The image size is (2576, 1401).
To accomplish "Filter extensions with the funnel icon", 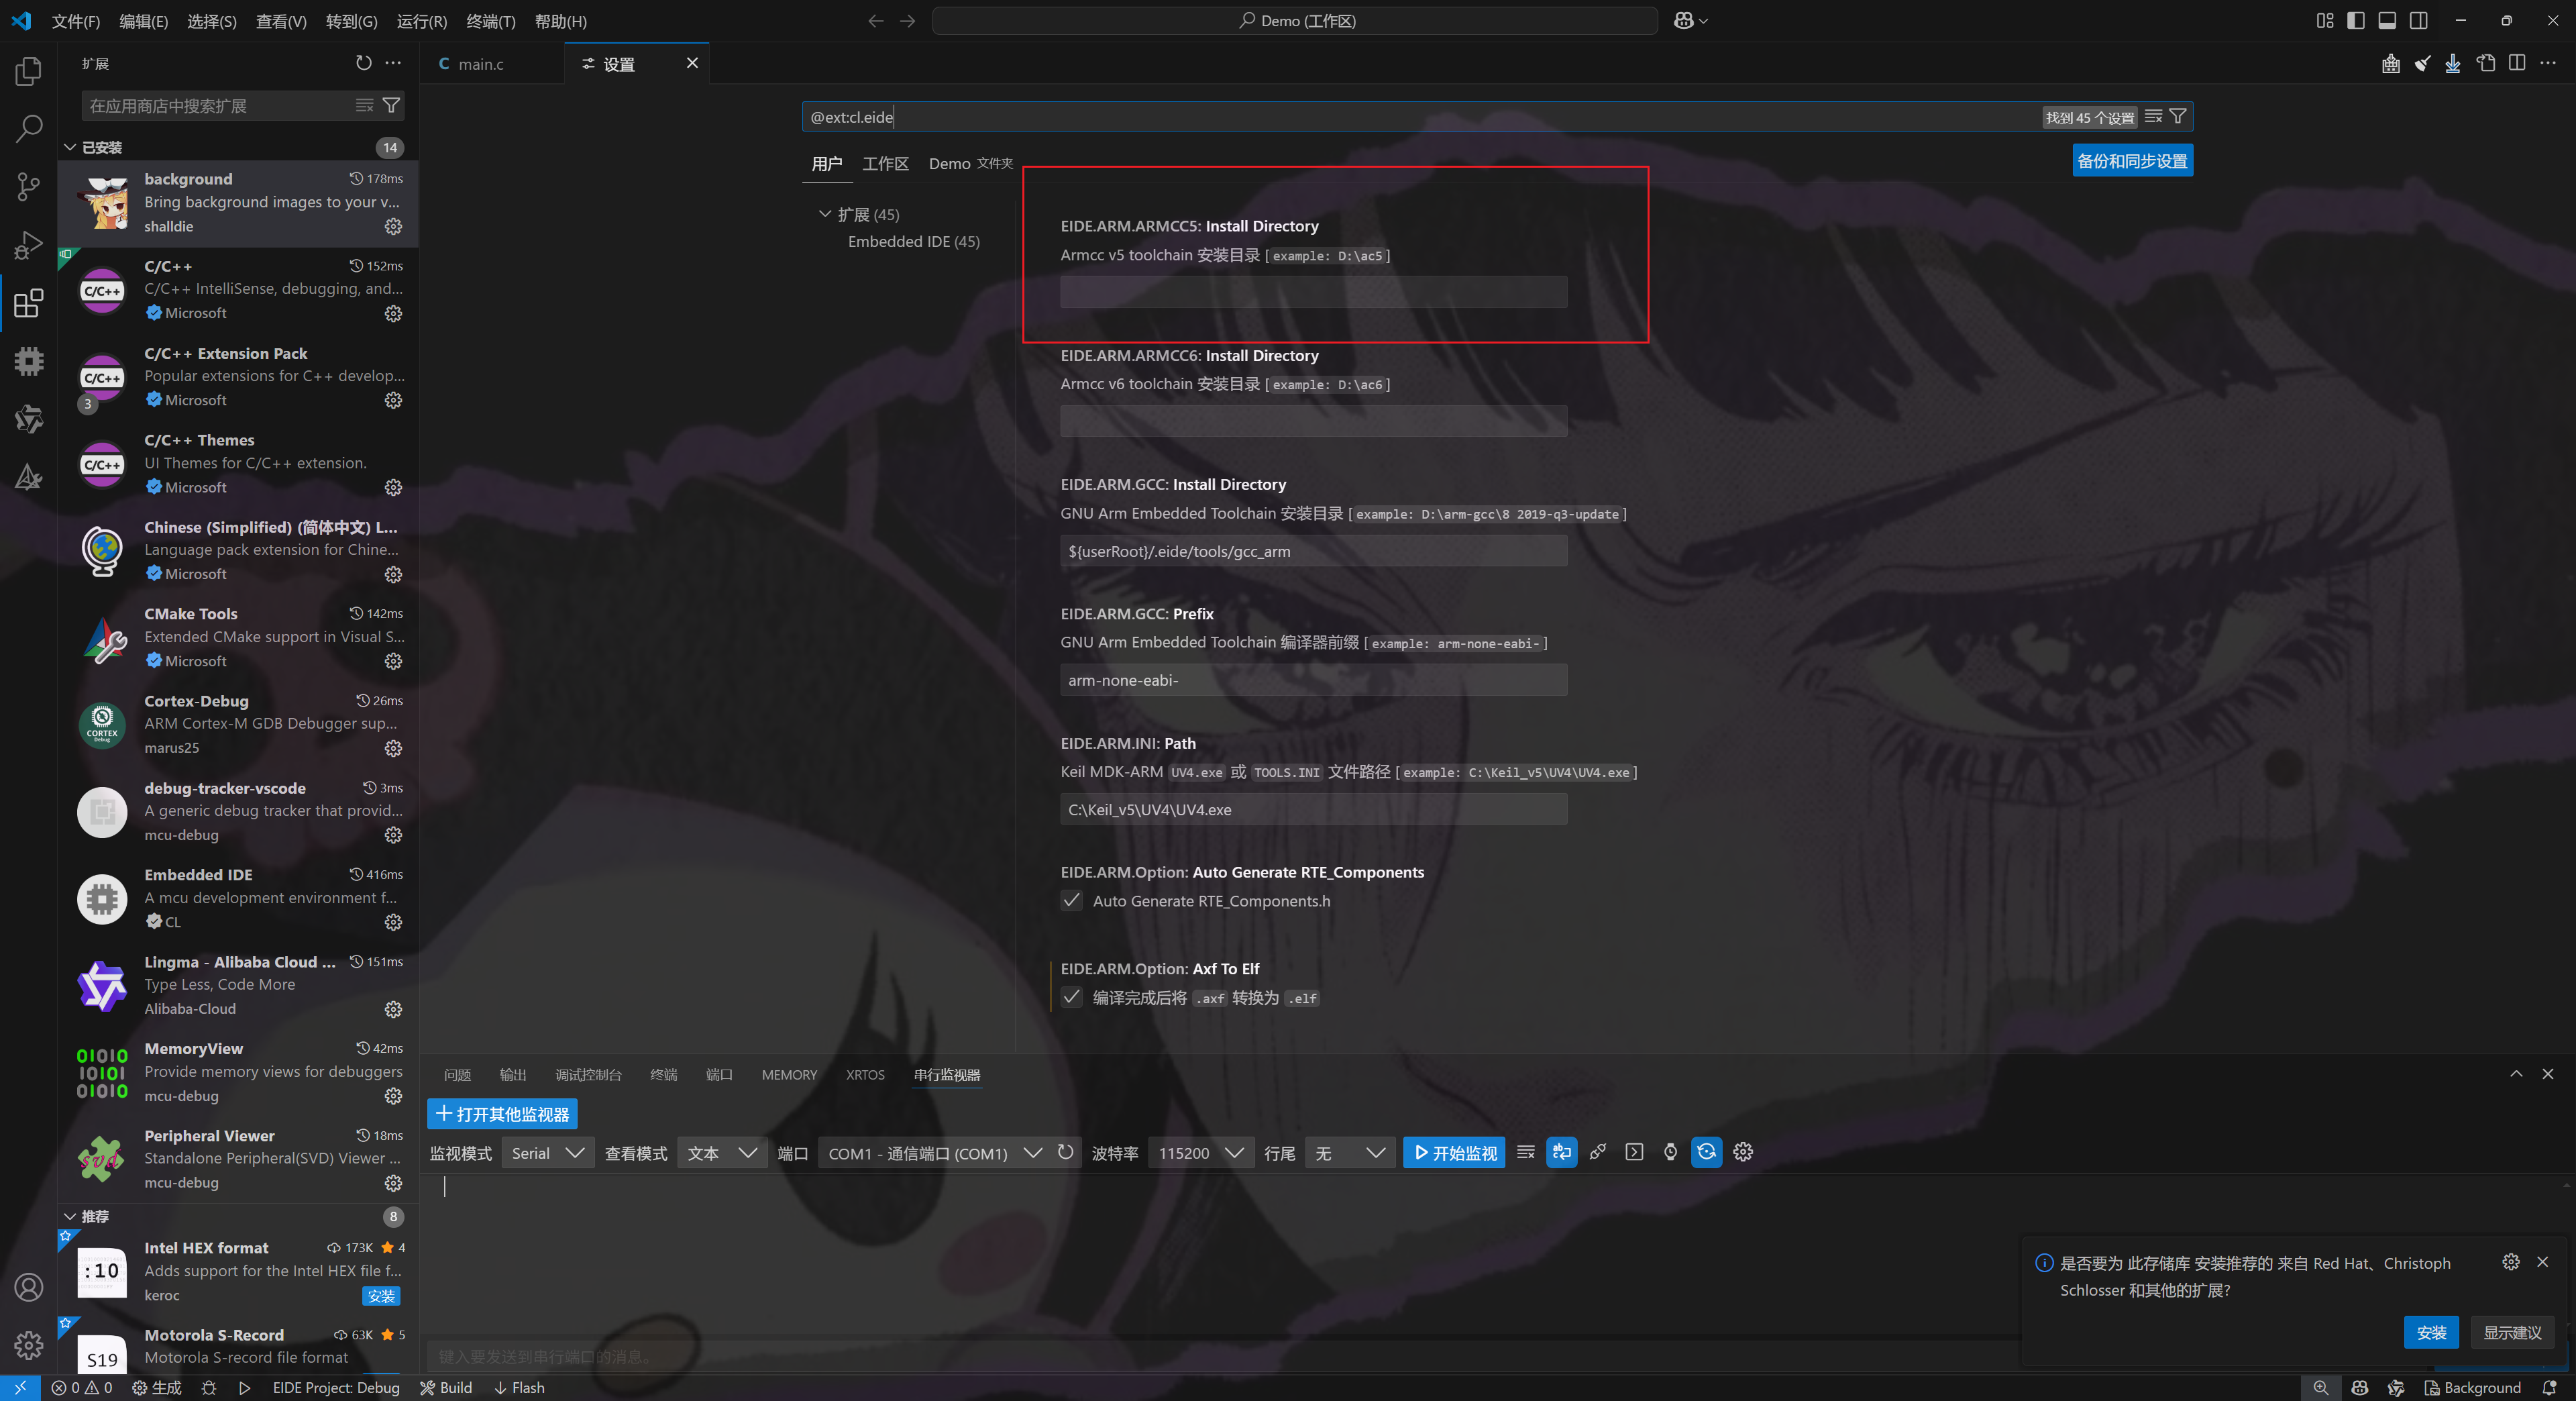I will pos(391,105).
